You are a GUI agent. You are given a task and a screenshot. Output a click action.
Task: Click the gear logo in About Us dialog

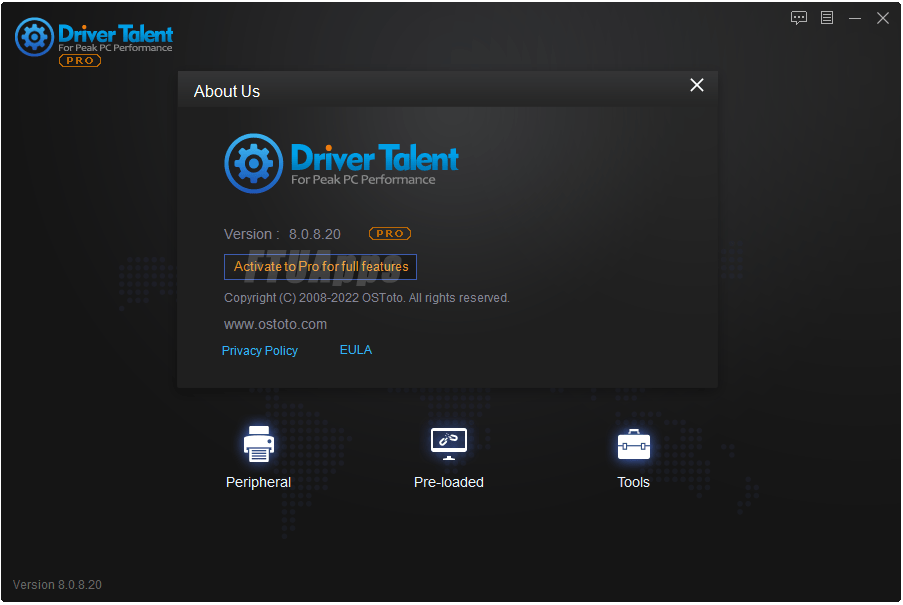(253, 163)
